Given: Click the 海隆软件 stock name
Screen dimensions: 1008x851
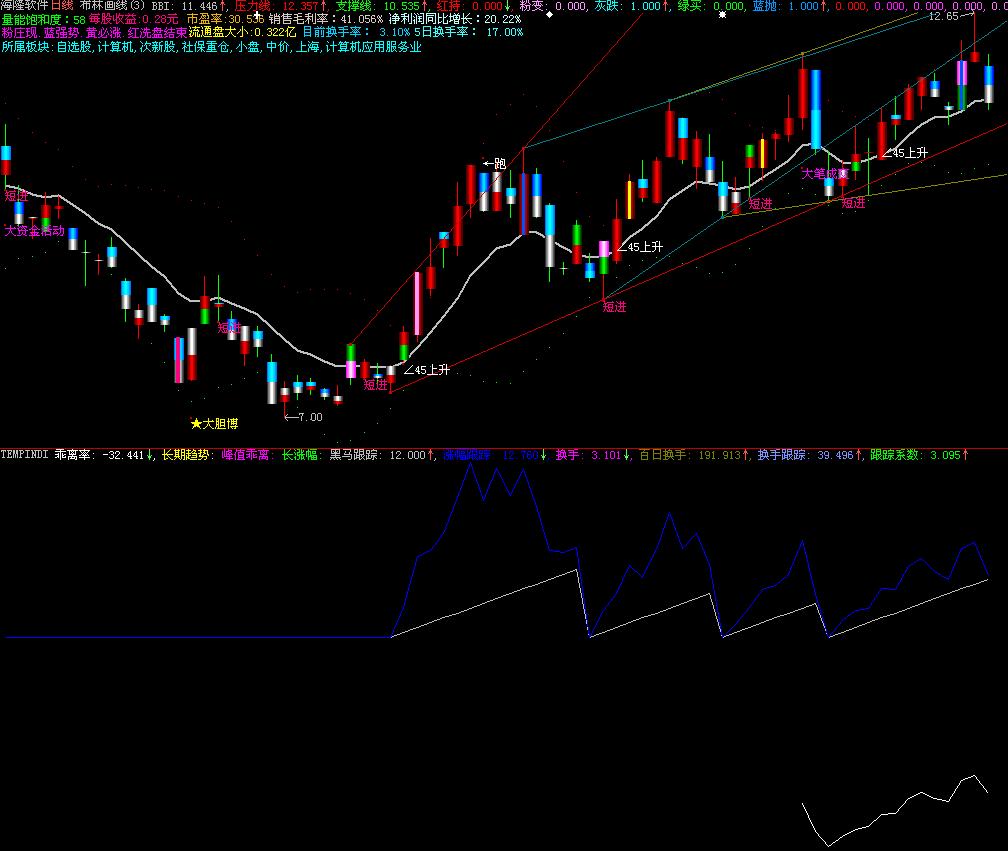Looking at the screenshot, I should (x=24, y=5).
